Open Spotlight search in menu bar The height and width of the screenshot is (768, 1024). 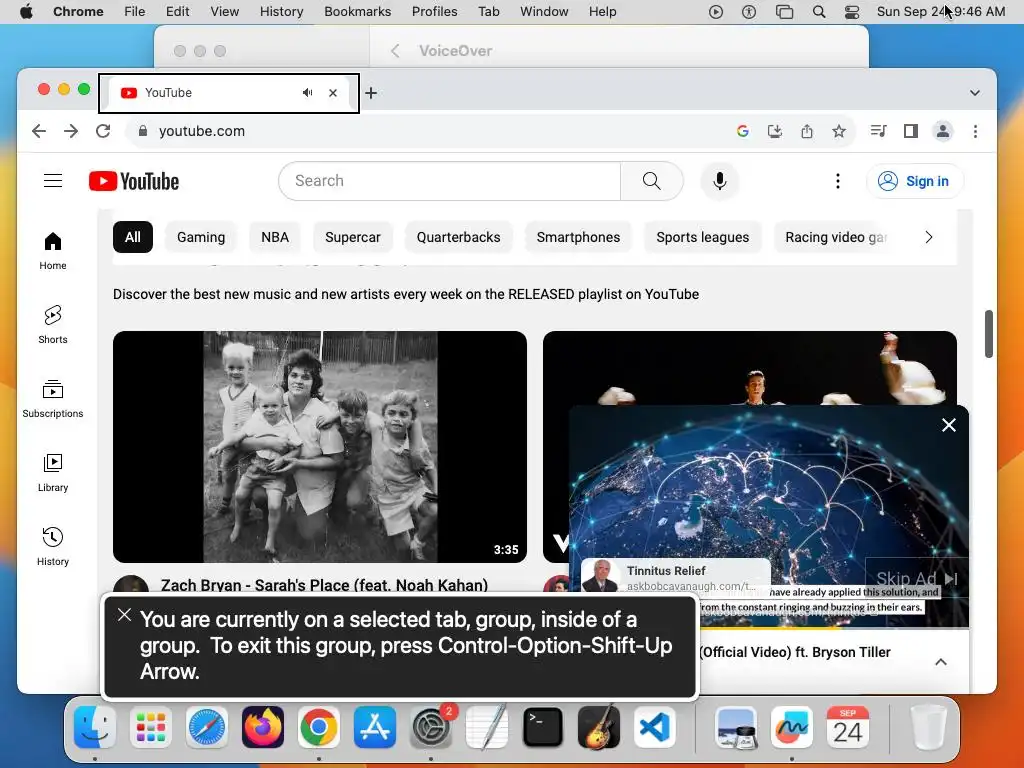click(818, 12)
